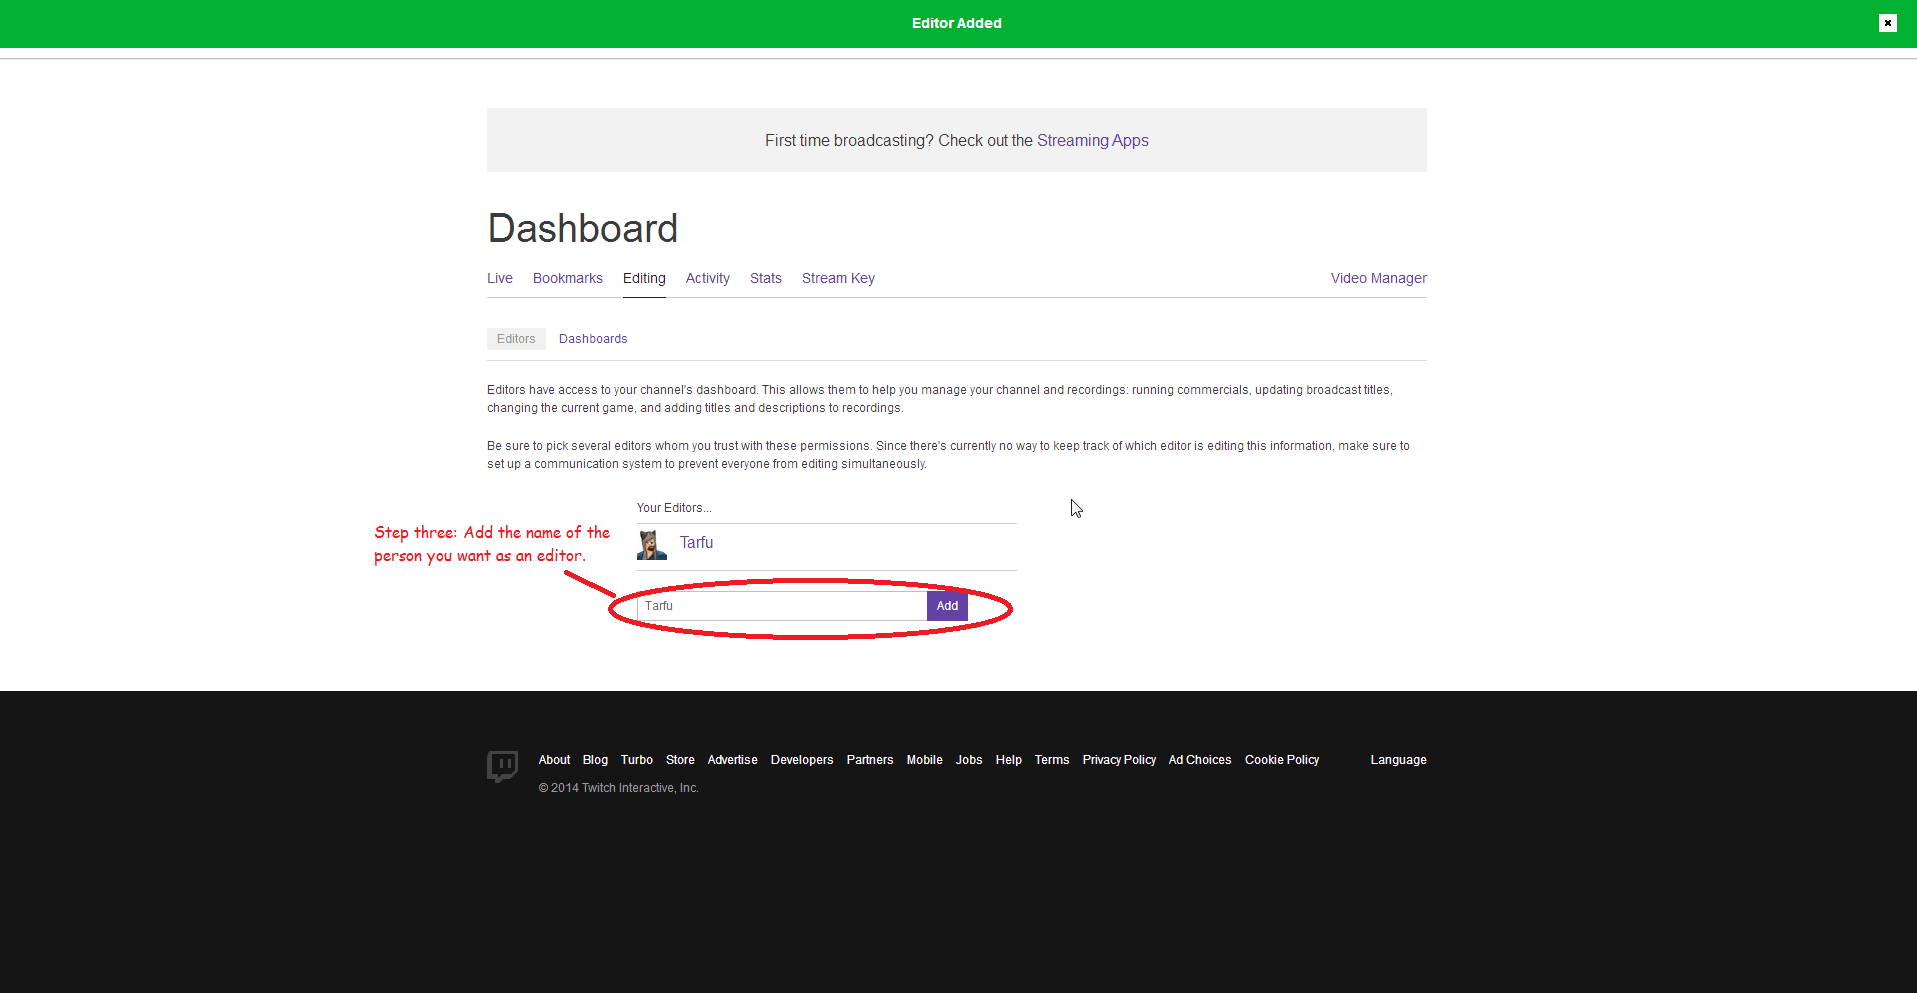Open the Tarfu editor profile link
The image size is (1917, 993).
(696, 542)
